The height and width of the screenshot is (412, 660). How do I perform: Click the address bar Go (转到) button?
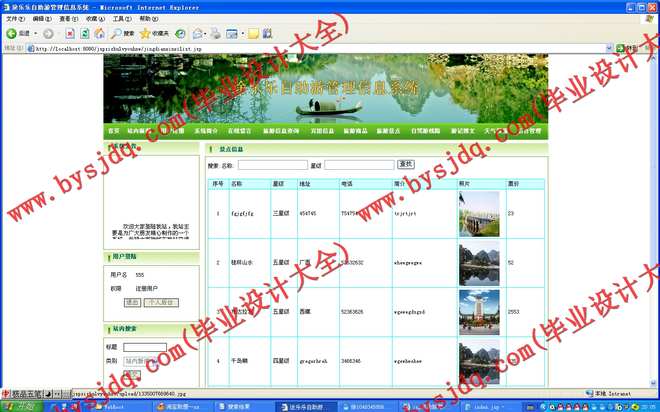click(625, 47)
